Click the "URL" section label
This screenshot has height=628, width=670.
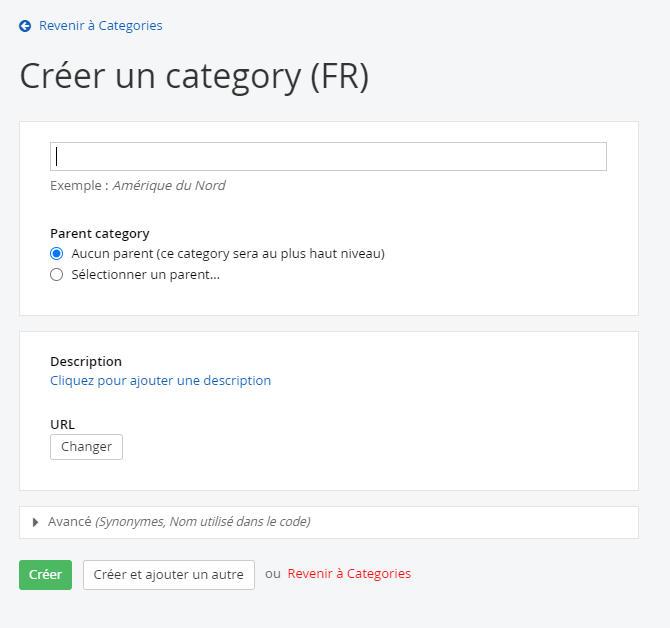tap(62, 424)
